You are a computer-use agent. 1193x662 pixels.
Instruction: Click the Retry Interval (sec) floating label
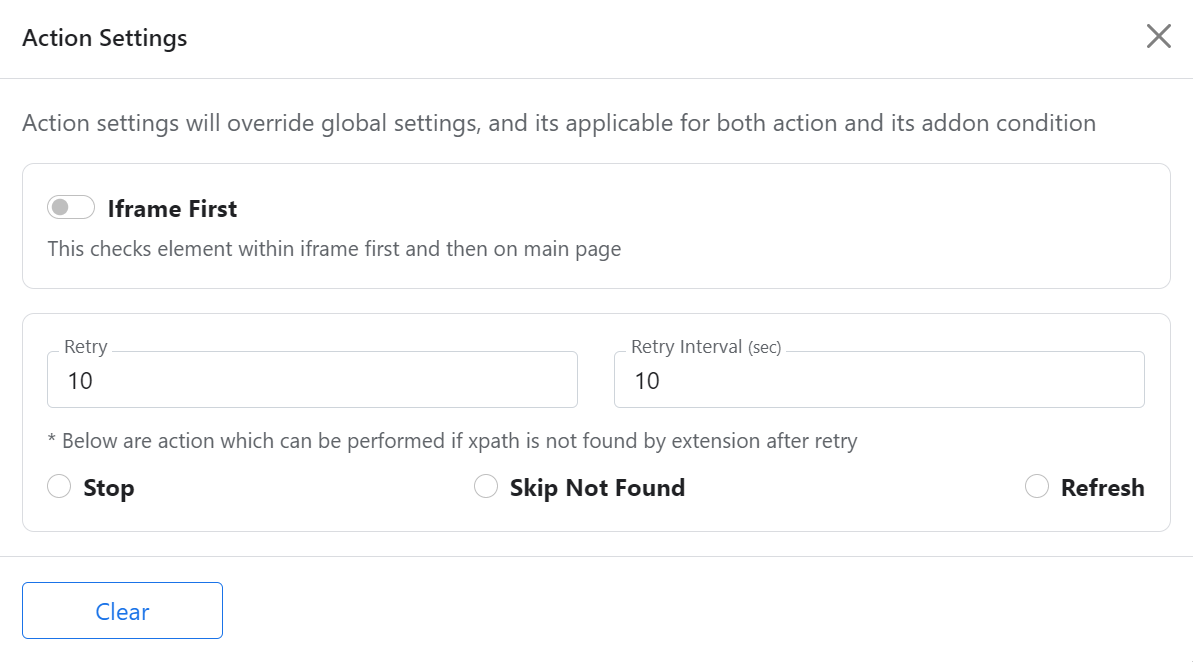point(706,347)
